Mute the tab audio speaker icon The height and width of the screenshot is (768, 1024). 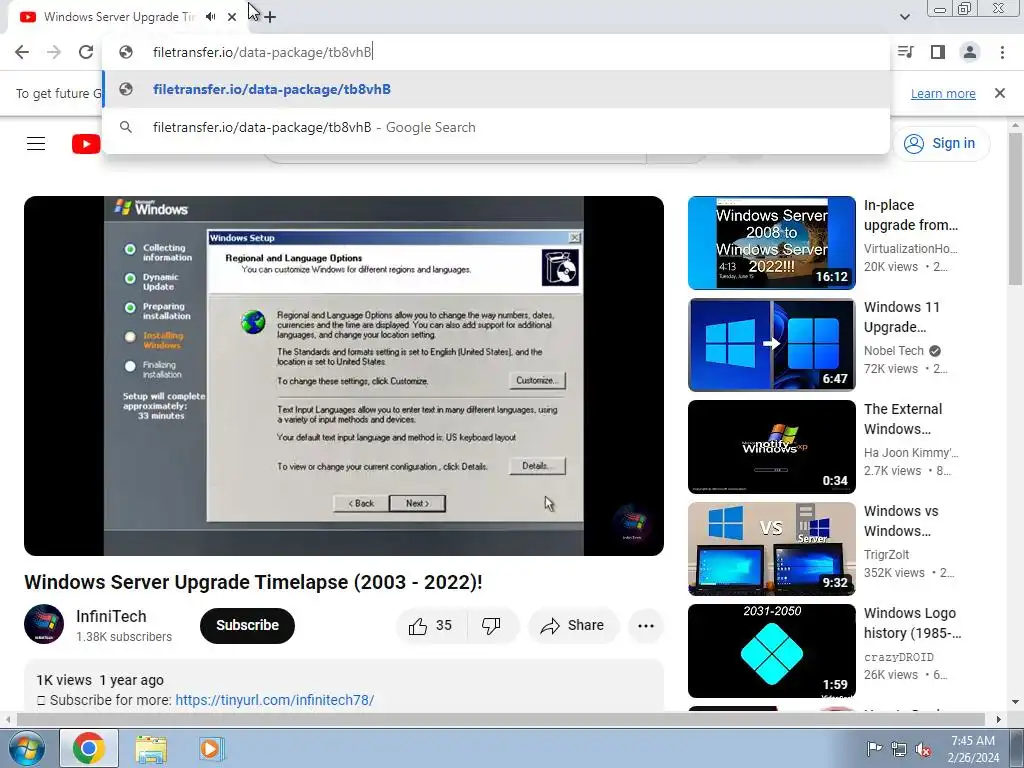[x=210, y=17]
